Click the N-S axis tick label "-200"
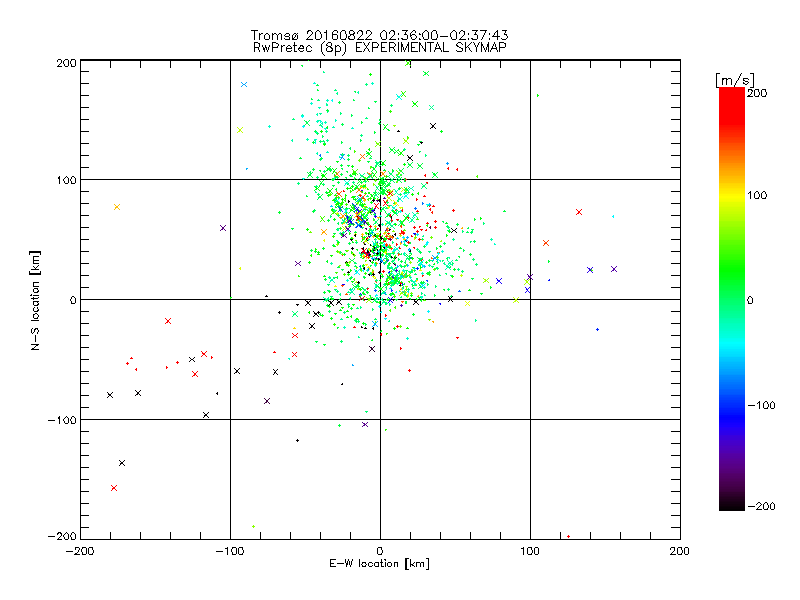This screenshot has height=600, width=800. (62, 536)
